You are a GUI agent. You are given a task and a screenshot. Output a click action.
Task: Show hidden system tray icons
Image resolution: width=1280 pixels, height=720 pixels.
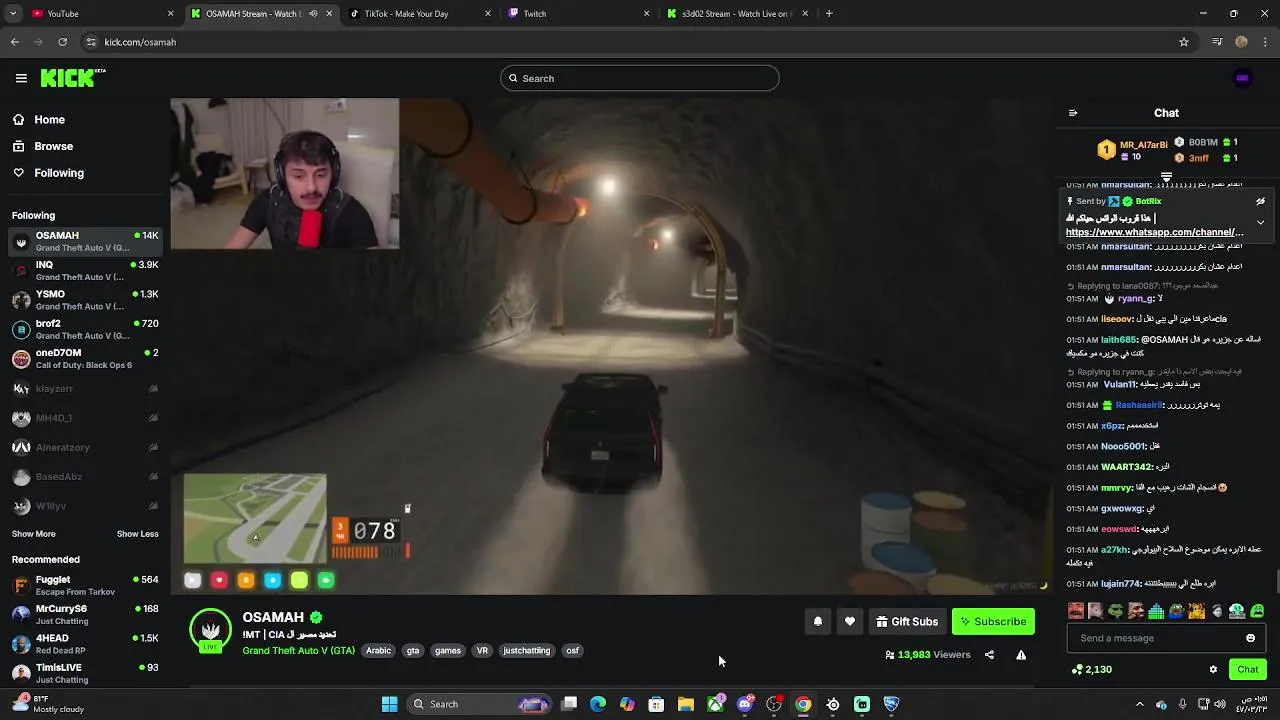click(1139, 704)
